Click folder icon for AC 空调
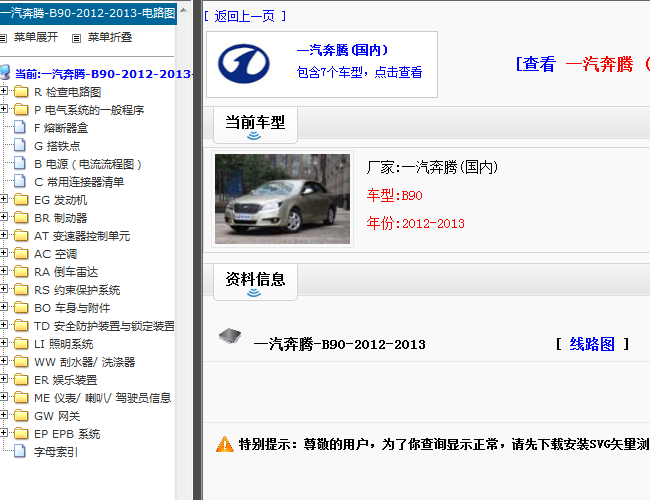 [21, 253]
